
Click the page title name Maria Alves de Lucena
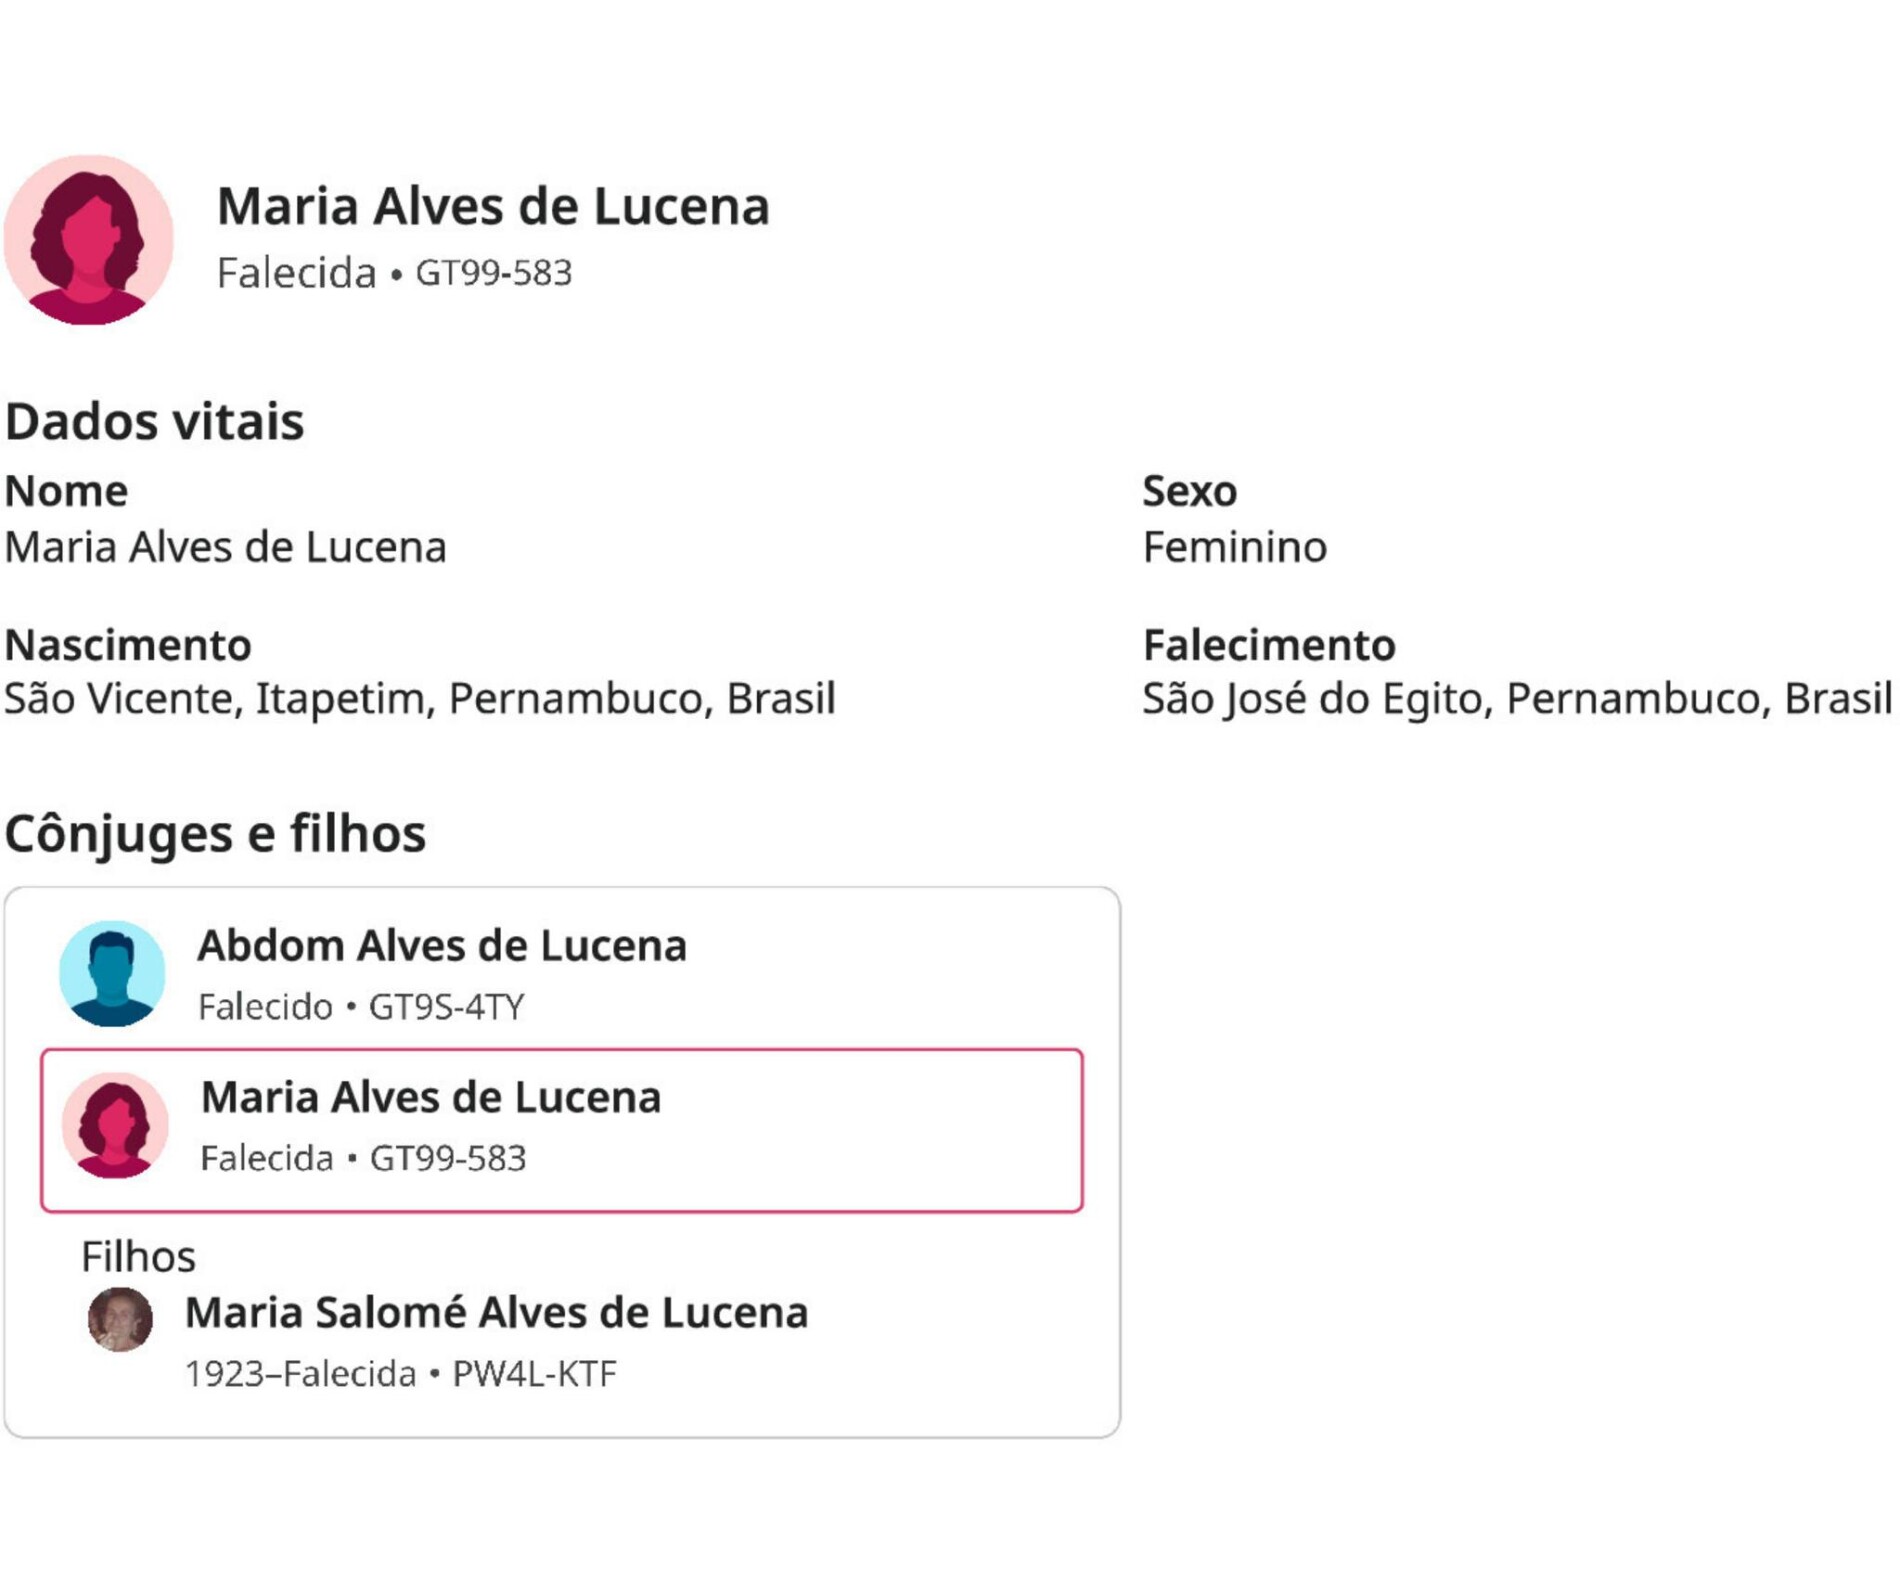tap(493, 206)
